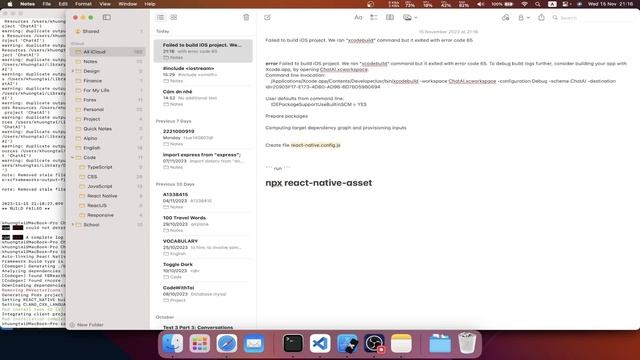Viewport: 640px width, 360px height.
Task: Open Finder from the dock
Action: tap(173, 343)
